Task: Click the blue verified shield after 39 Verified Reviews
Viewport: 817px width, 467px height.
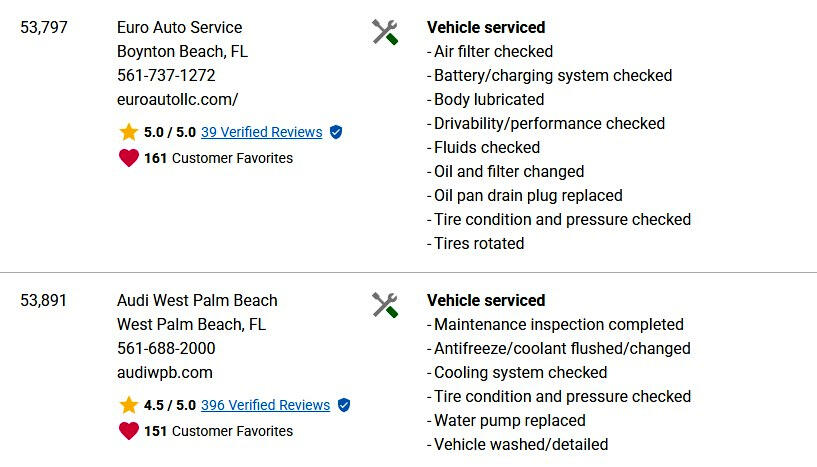Action: coord(336,132)
